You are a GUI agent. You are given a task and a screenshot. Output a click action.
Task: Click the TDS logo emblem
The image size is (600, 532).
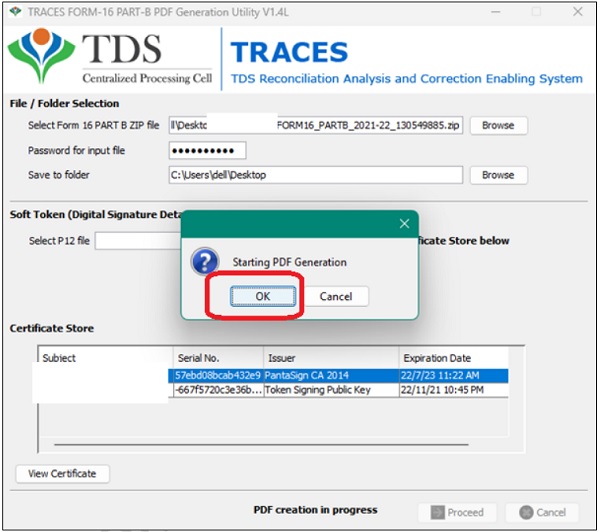pyautogui.click(x=38, y=57)
